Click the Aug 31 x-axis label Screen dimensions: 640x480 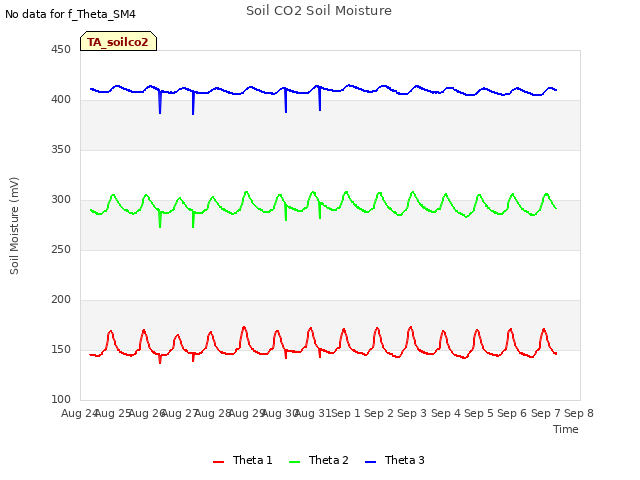(313, 413)
